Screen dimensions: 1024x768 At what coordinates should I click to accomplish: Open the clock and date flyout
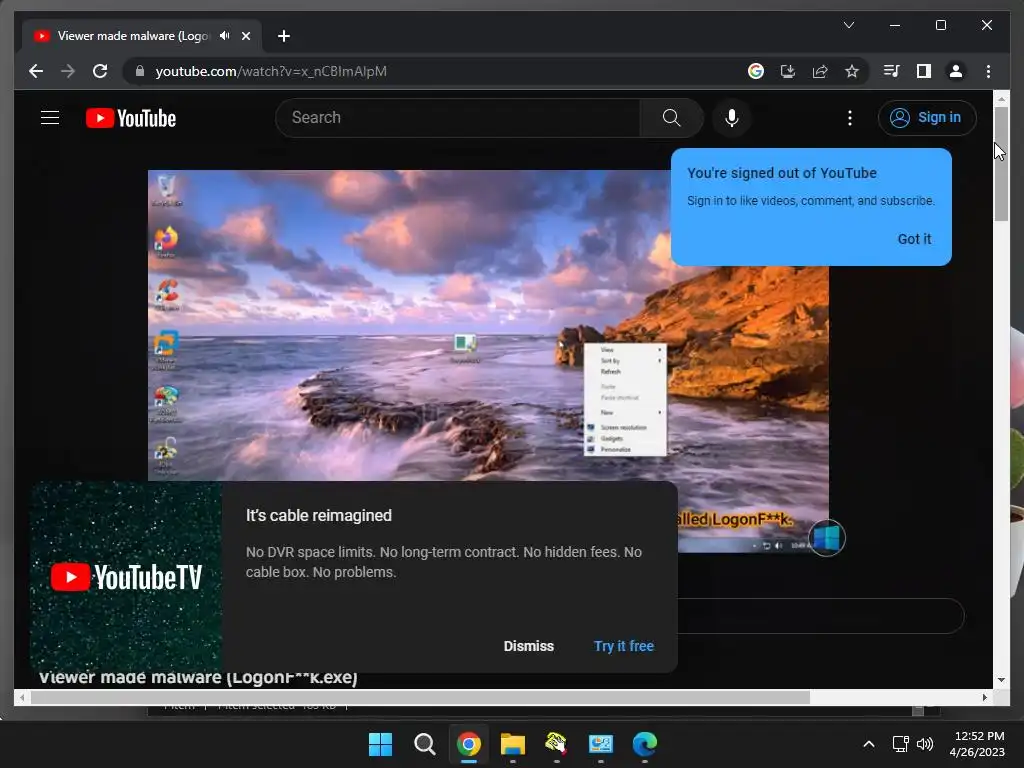977,744
